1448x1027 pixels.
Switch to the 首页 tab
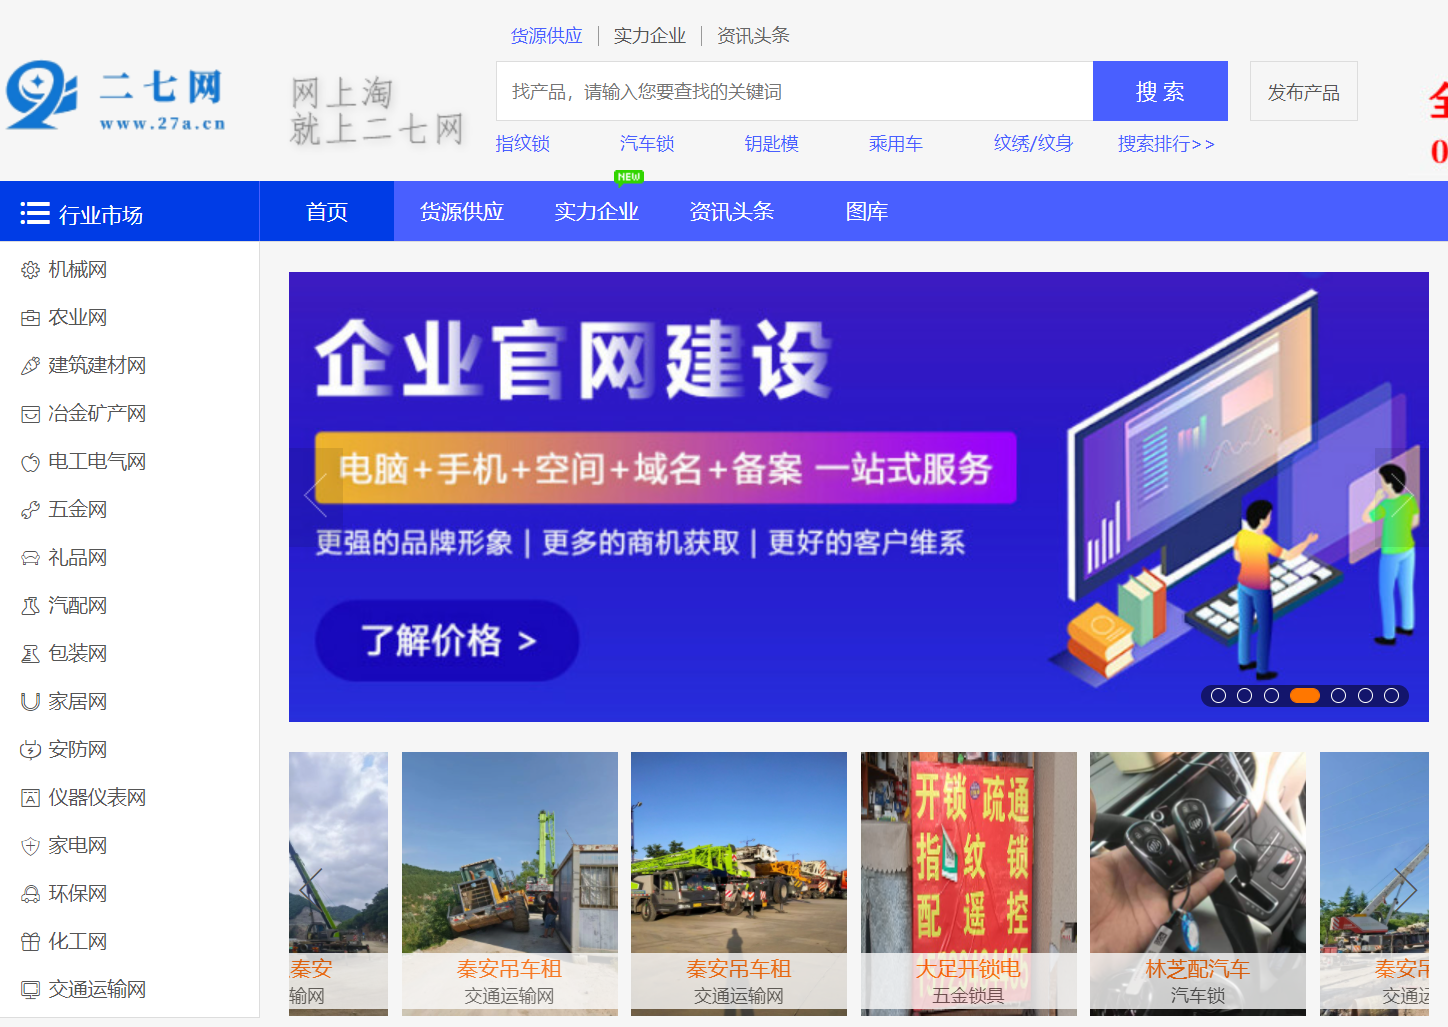pyautogui.click(x=327, y=211)
